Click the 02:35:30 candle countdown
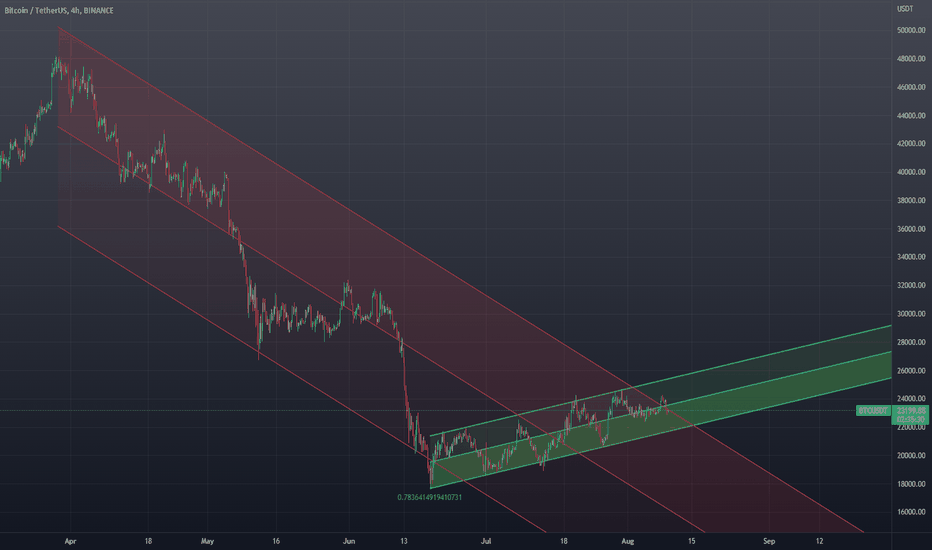Screen dimensions: 932x550 click(911, 419)
